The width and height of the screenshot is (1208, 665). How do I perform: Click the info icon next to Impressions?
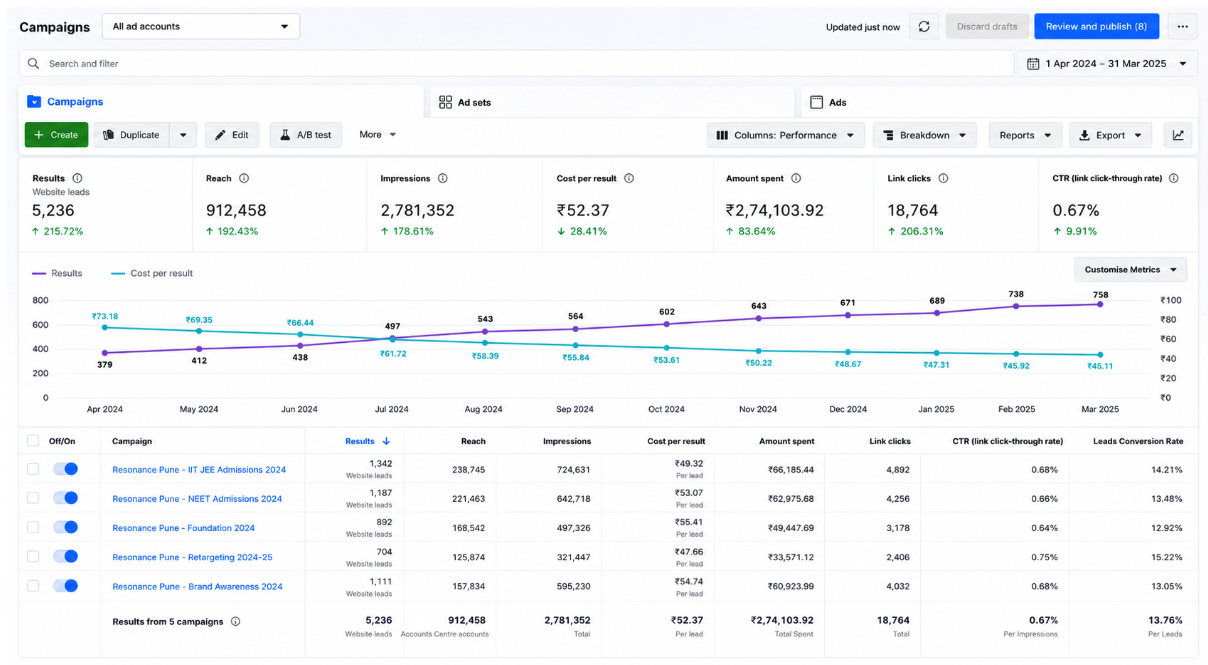(x=442, y=178)
